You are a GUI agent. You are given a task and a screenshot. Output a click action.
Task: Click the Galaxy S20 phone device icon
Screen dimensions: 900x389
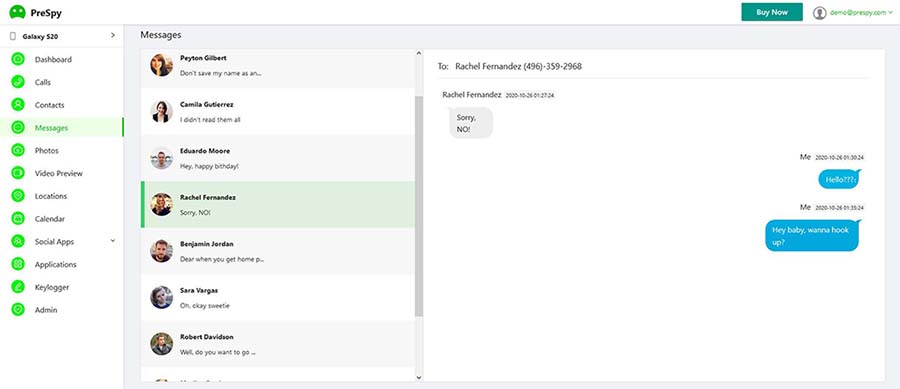coord(13,36)
